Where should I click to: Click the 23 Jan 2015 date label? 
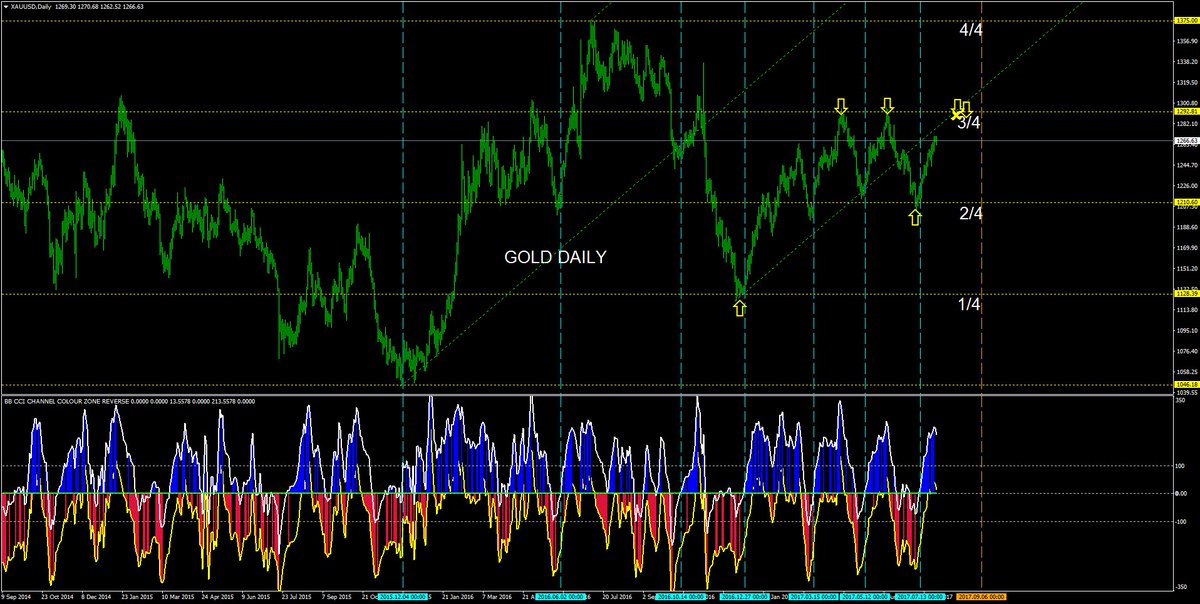(x=136, y=597)
